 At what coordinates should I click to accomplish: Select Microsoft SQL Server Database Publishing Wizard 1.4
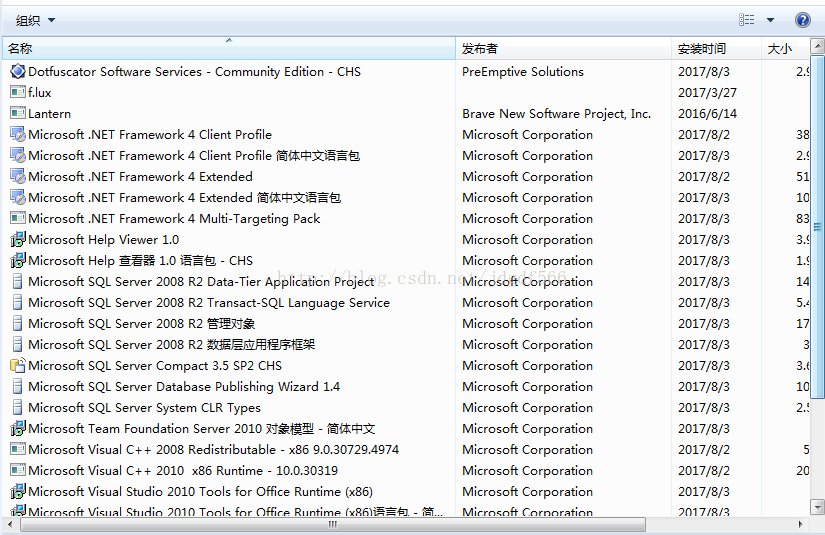pos(184,387)
